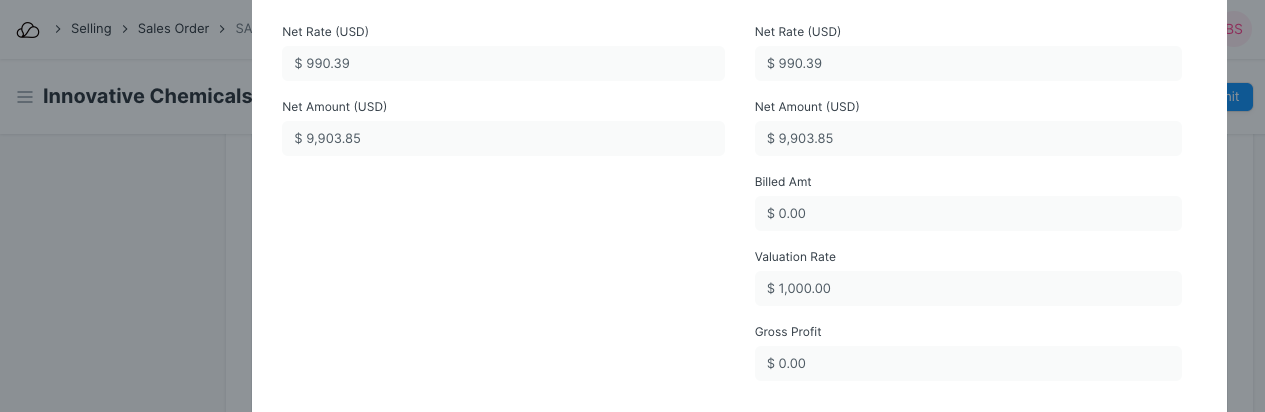Image resolution: width=1265 pixels, height=412 pixels.
Task: Select the right-column Net Rate (USD) field
Action: 968,63
